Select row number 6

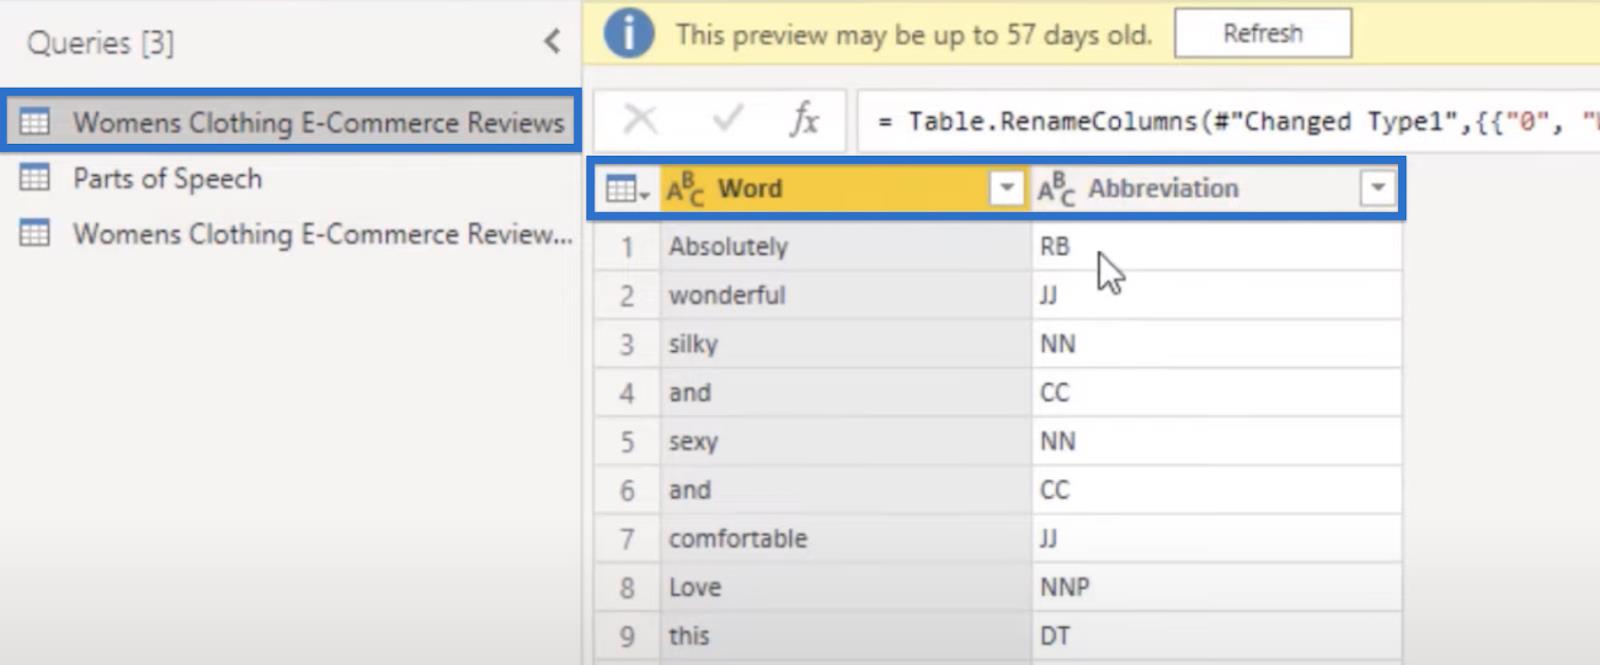tap(627, 490)
